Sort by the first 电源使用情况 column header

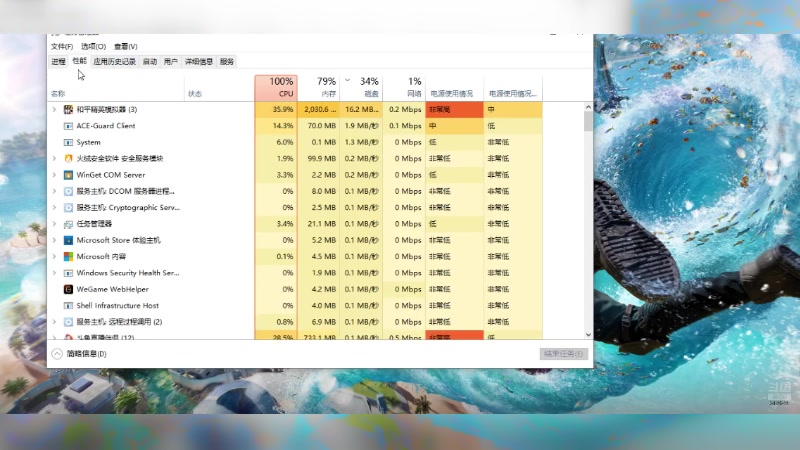[455, 87]
